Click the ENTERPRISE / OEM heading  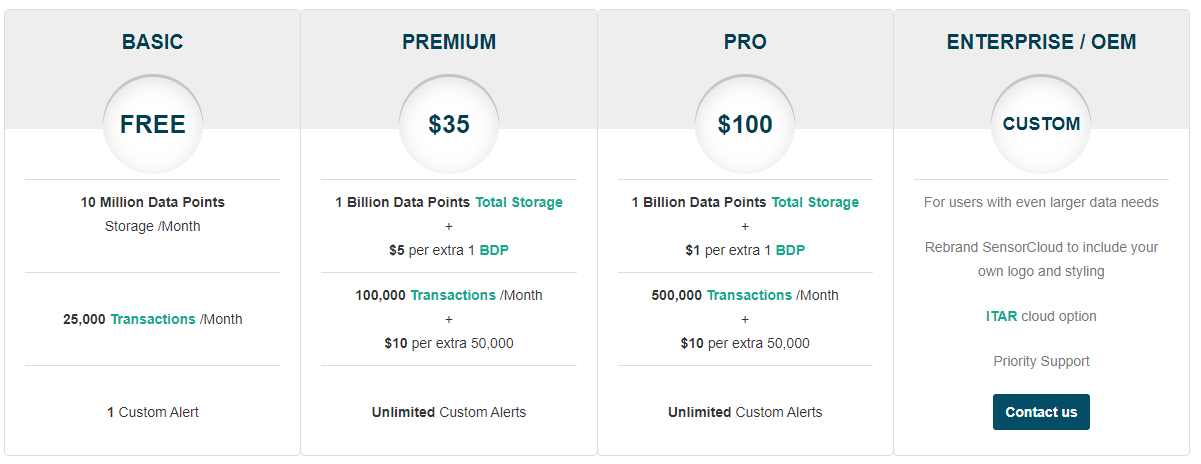pyautogui.click(x=1041, y=42)
